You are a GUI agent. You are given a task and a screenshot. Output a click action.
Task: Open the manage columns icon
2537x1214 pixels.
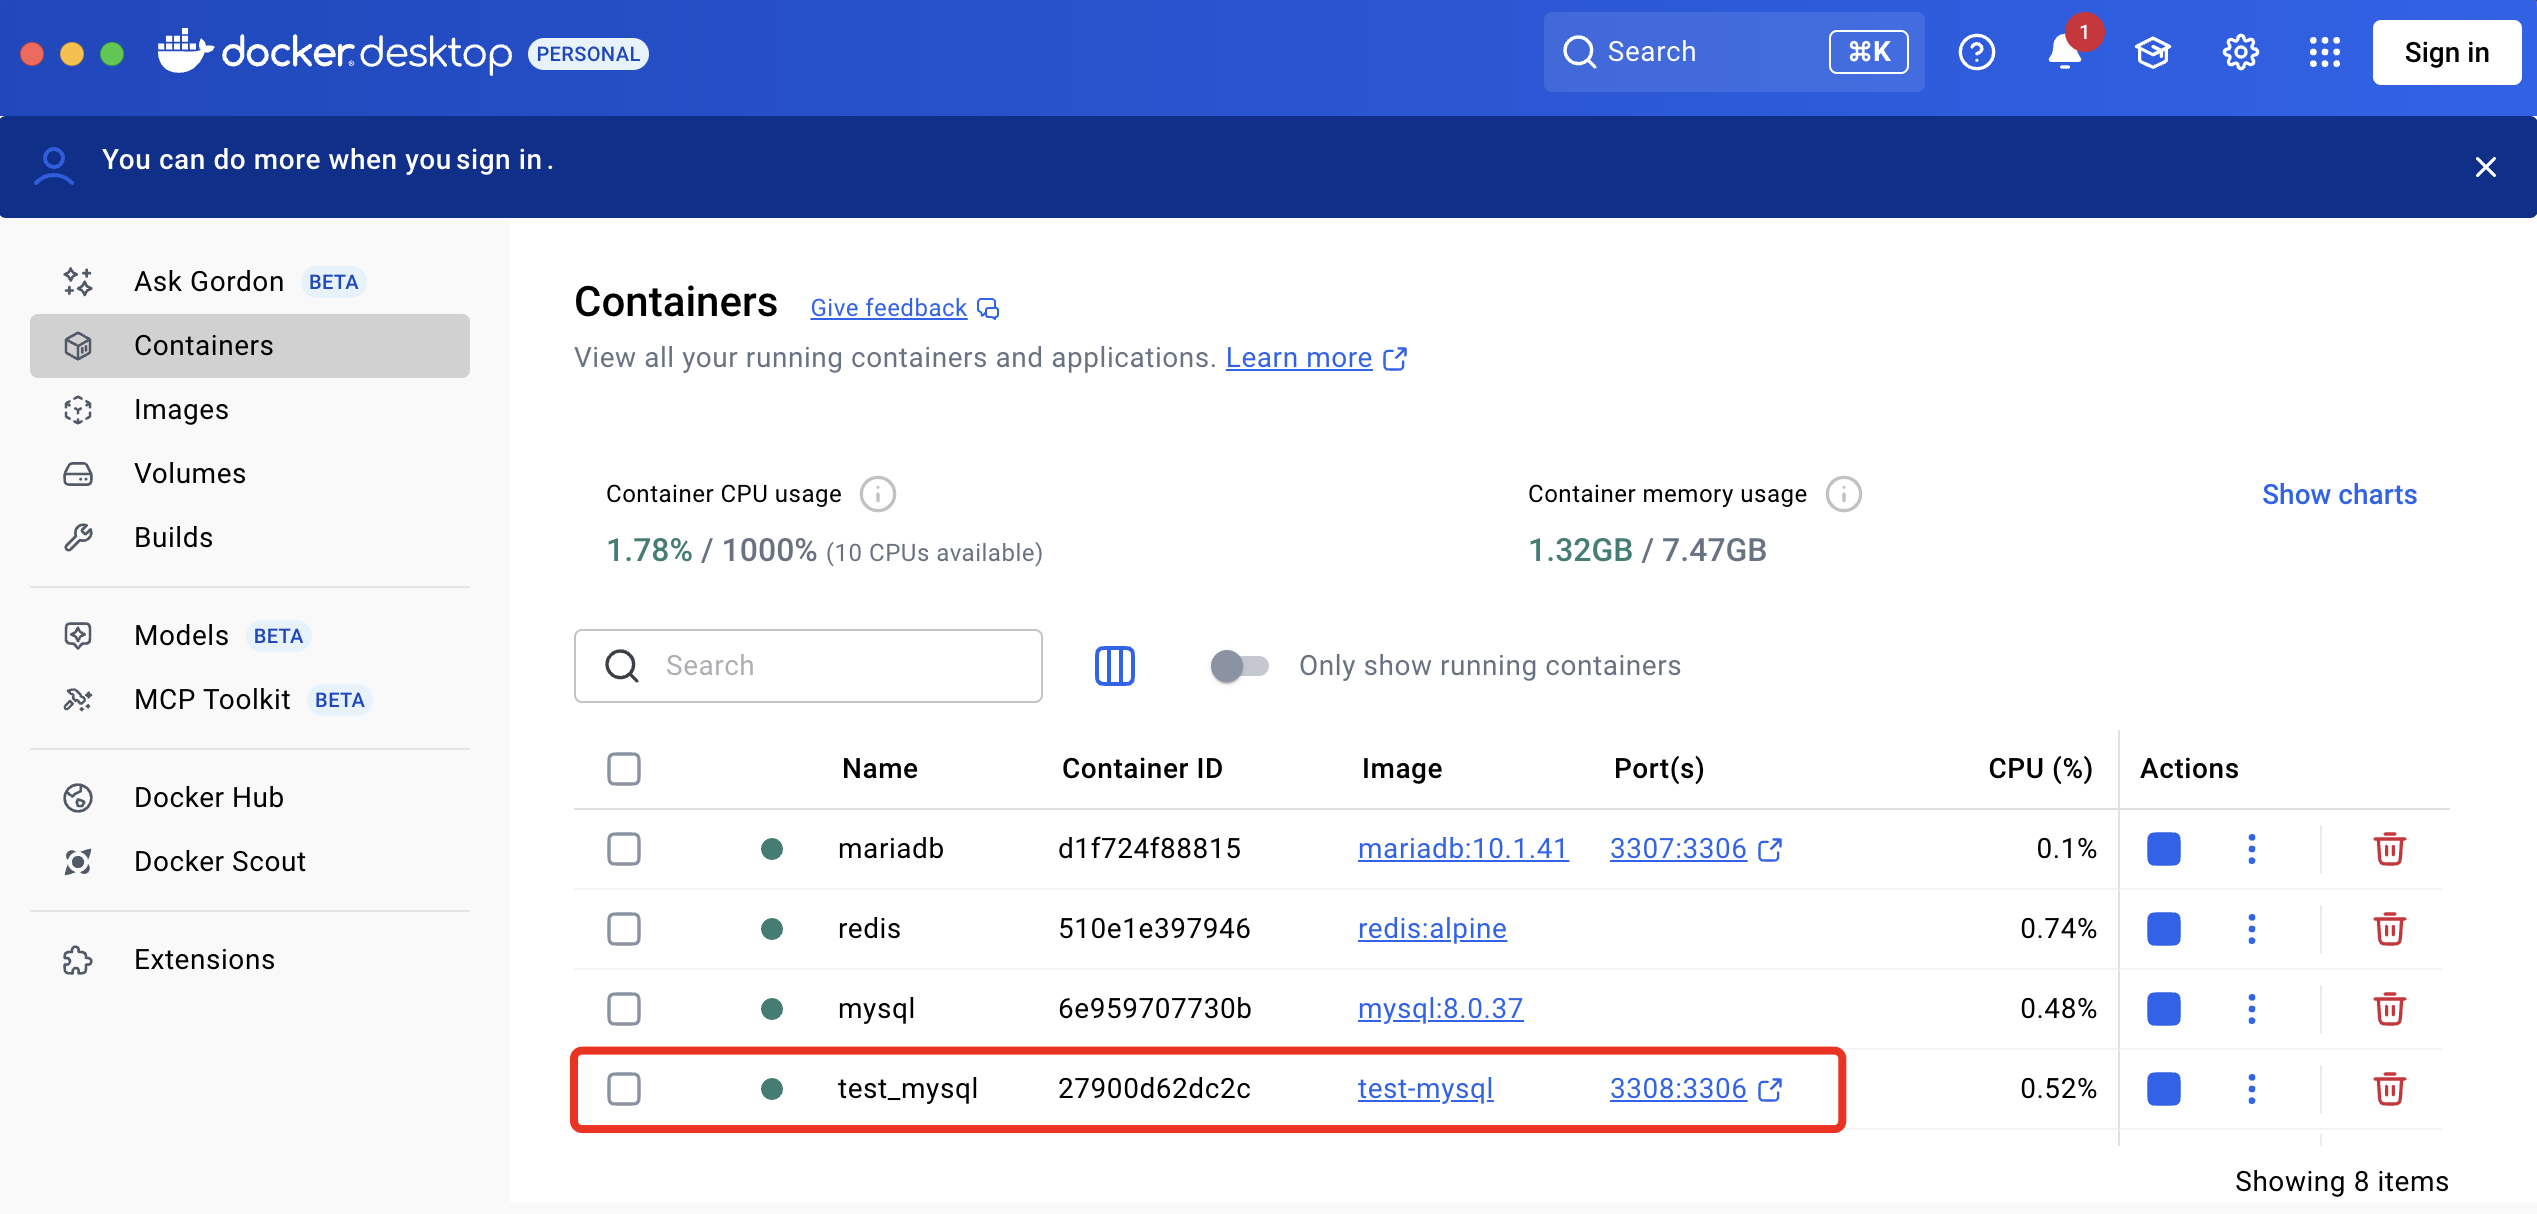[1114, 666]
